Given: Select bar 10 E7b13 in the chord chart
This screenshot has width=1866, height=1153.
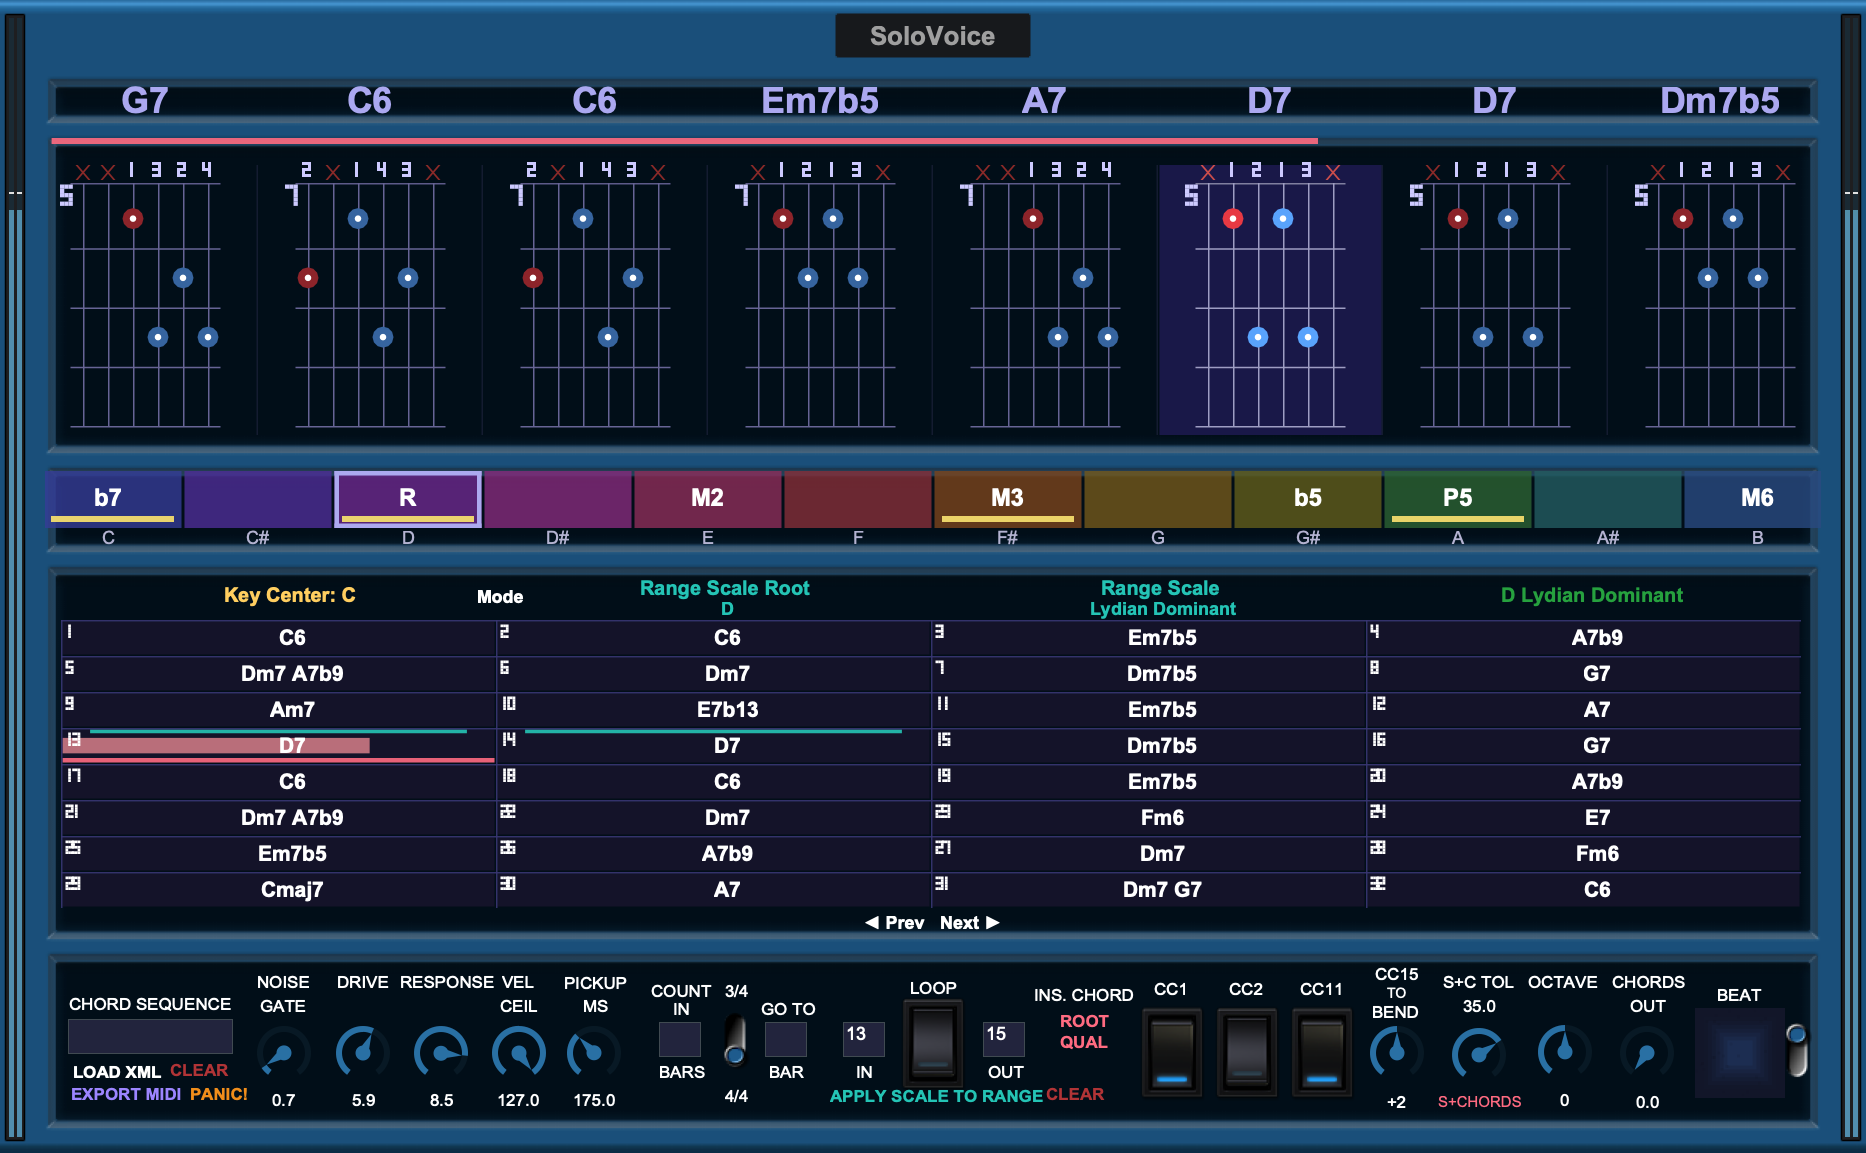Looking at the screenshot, I should pos(714,709).
